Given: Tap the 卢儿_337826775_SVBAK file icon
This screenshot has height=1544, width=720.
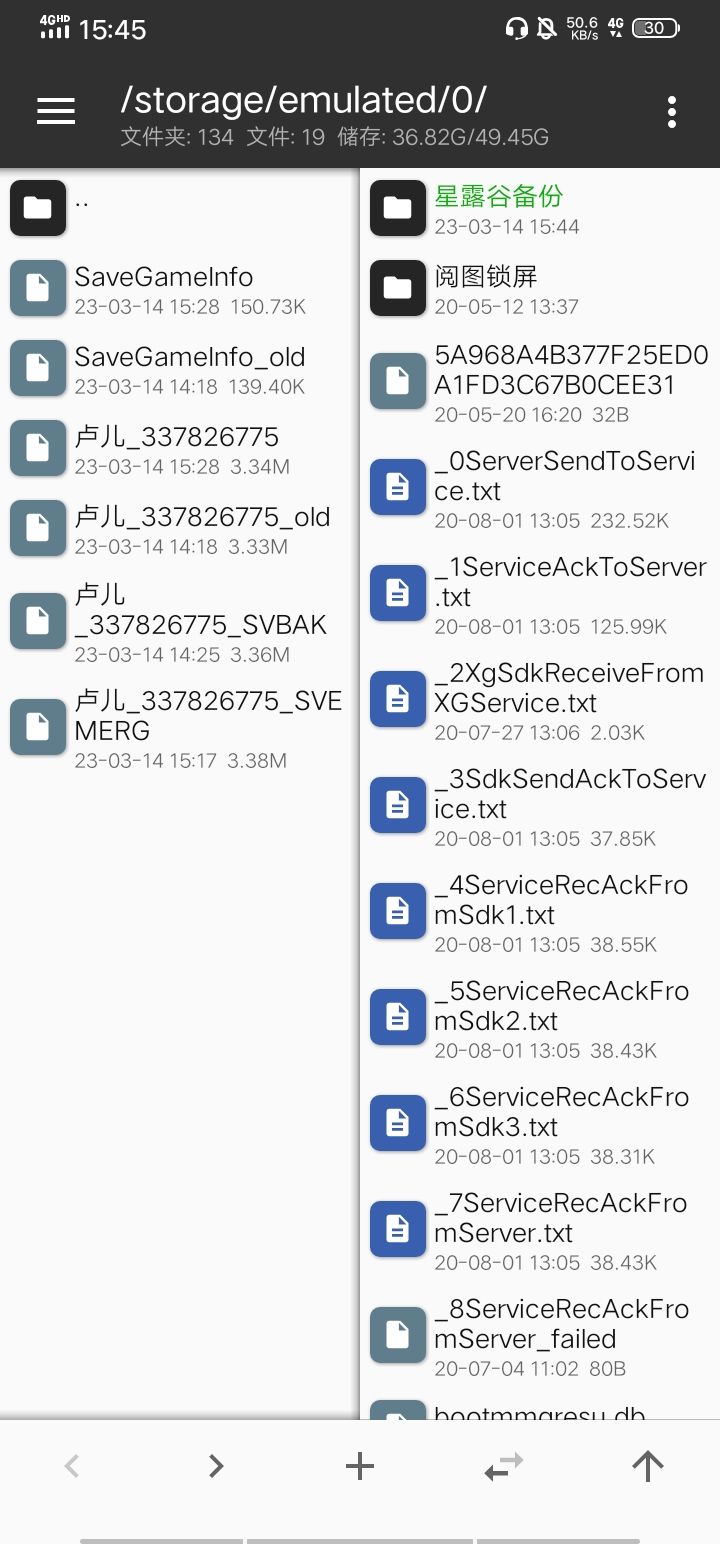Looking at the screenshot, I should (38, 620).
